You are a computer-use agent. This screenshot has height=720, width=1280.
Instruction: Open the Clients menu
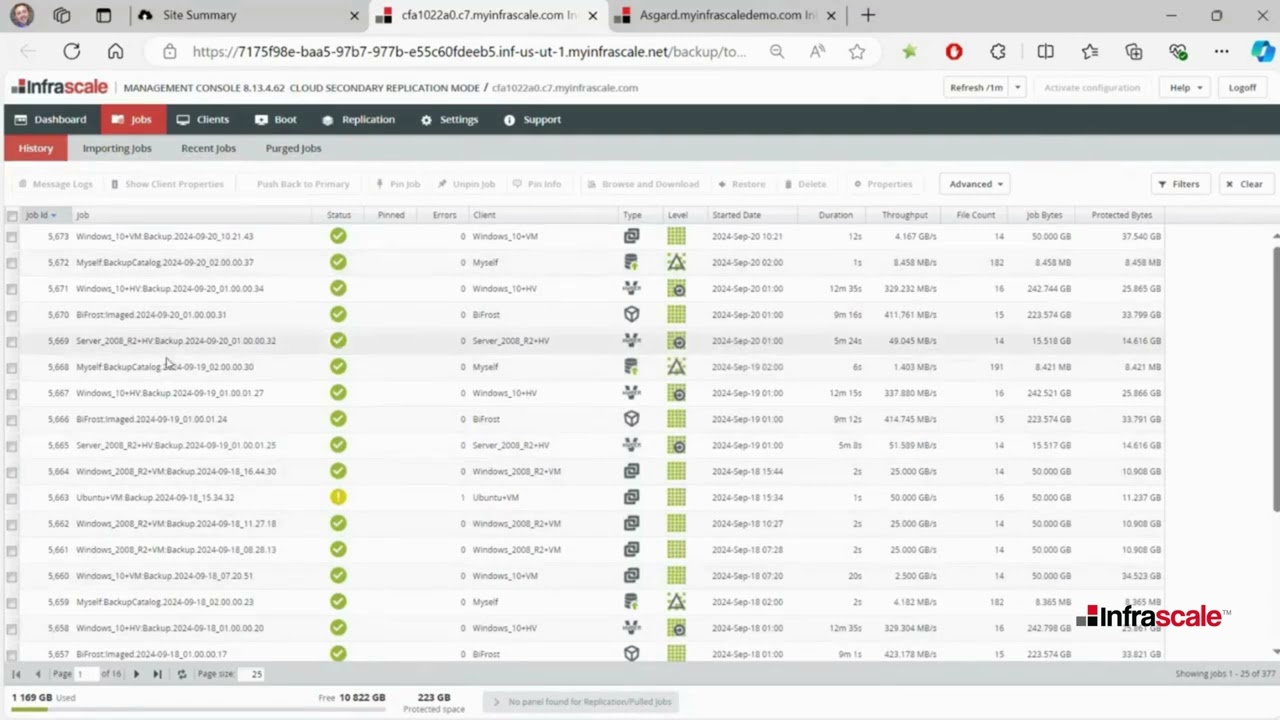[203, 119]
